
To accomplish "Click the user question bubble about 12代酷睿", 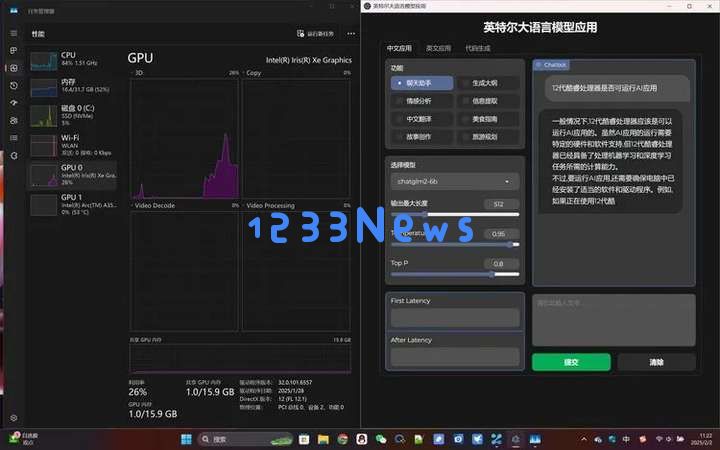I will pos(617,88).
